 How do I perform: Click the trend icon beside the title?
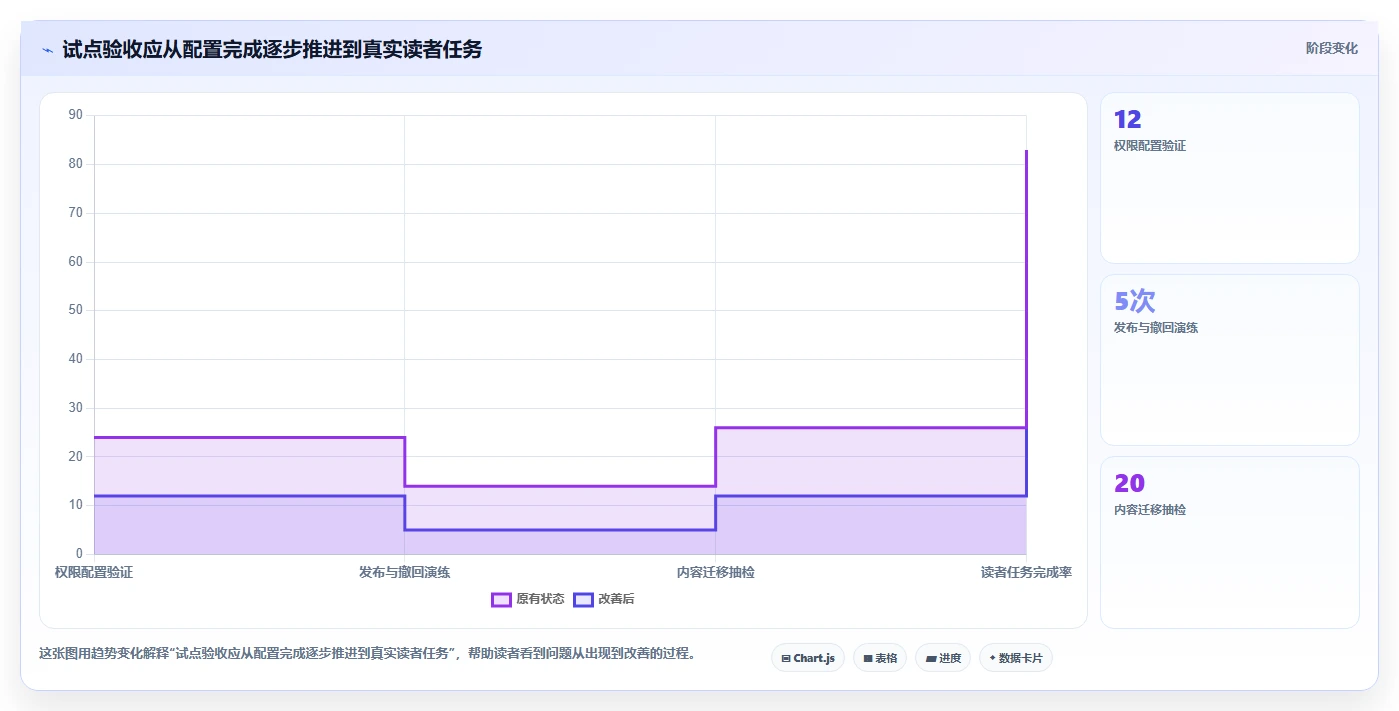pos(47,49)
